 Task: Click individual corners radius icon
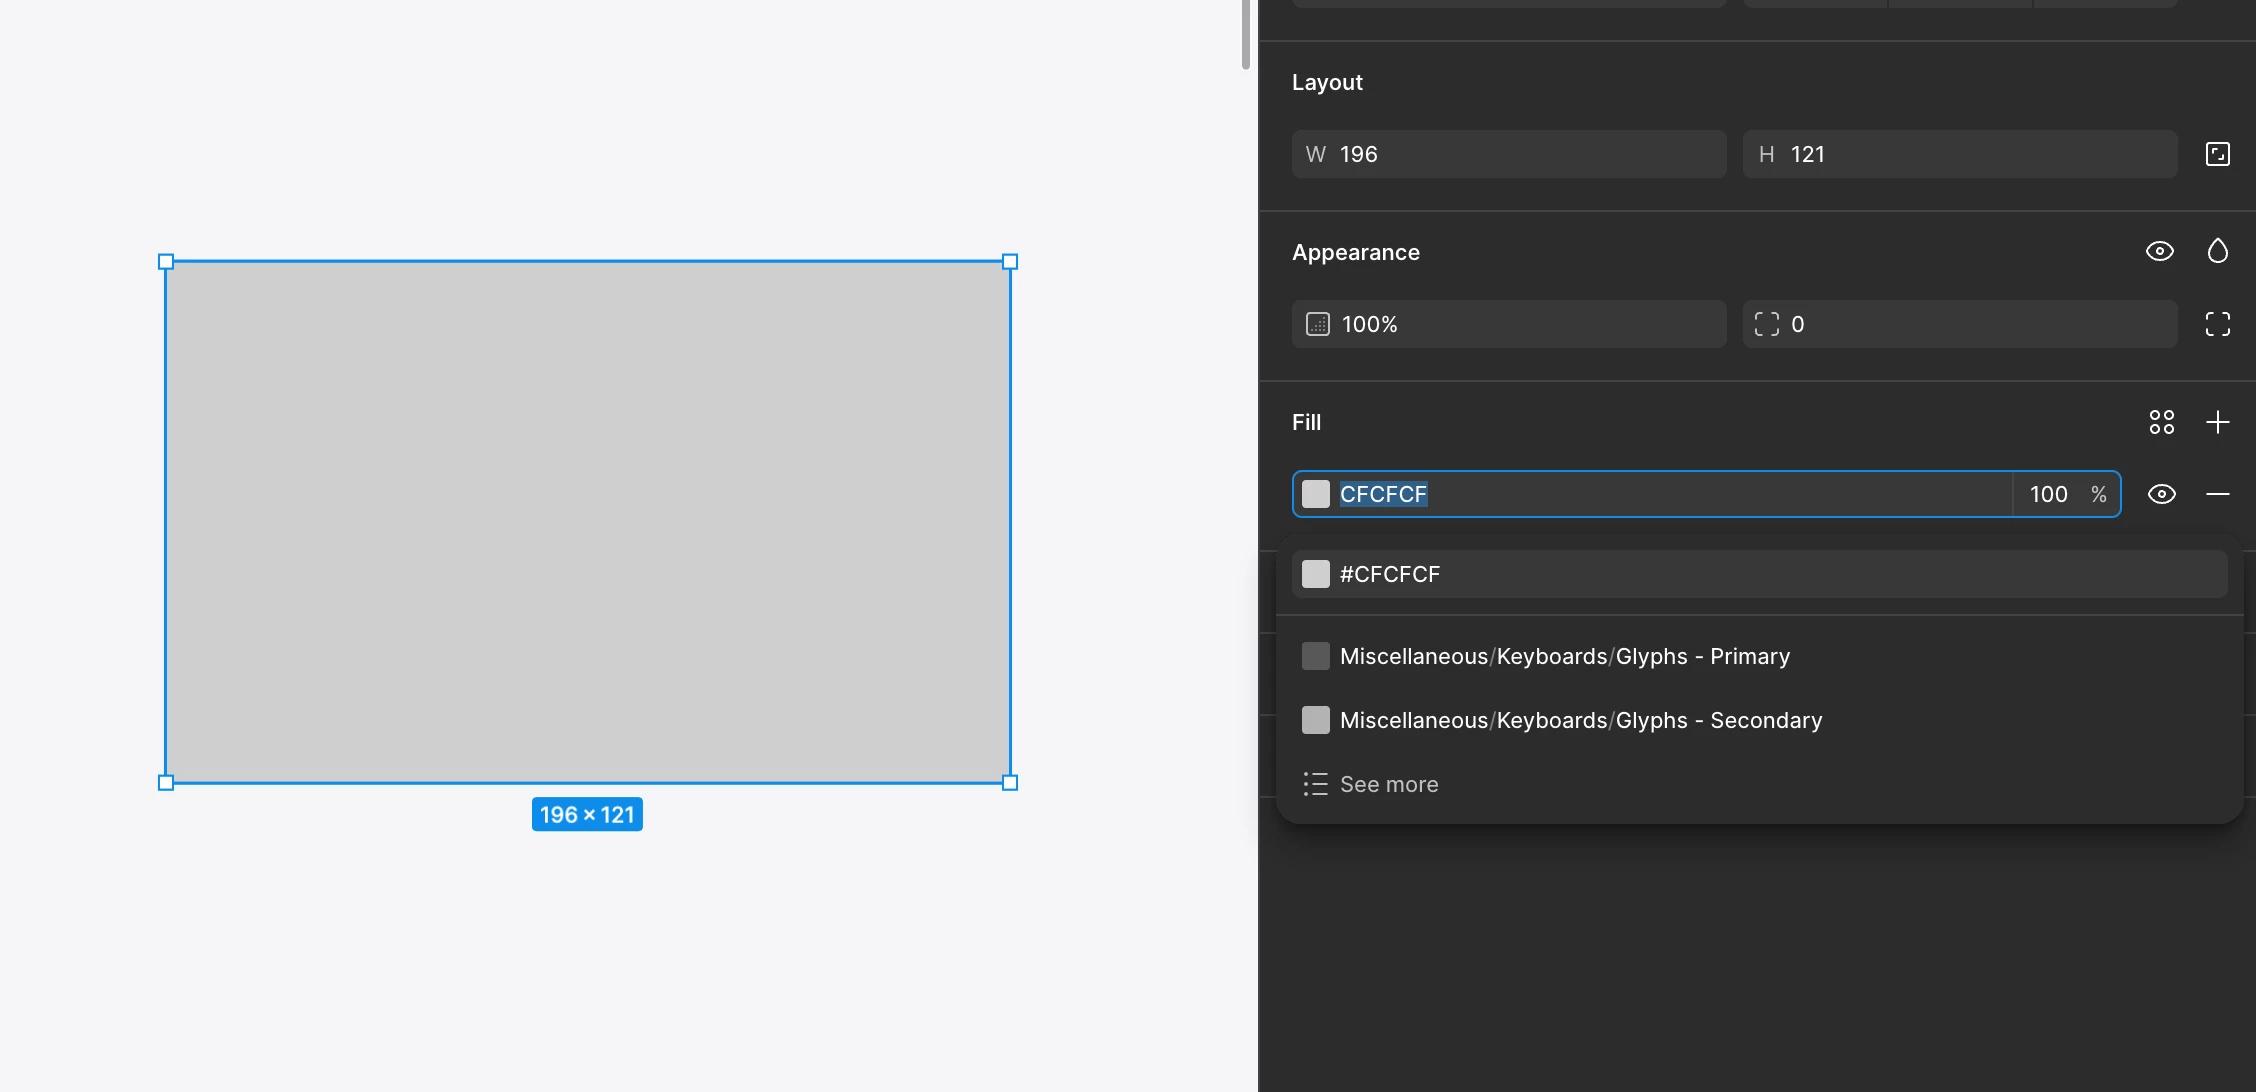point(2217,324)
